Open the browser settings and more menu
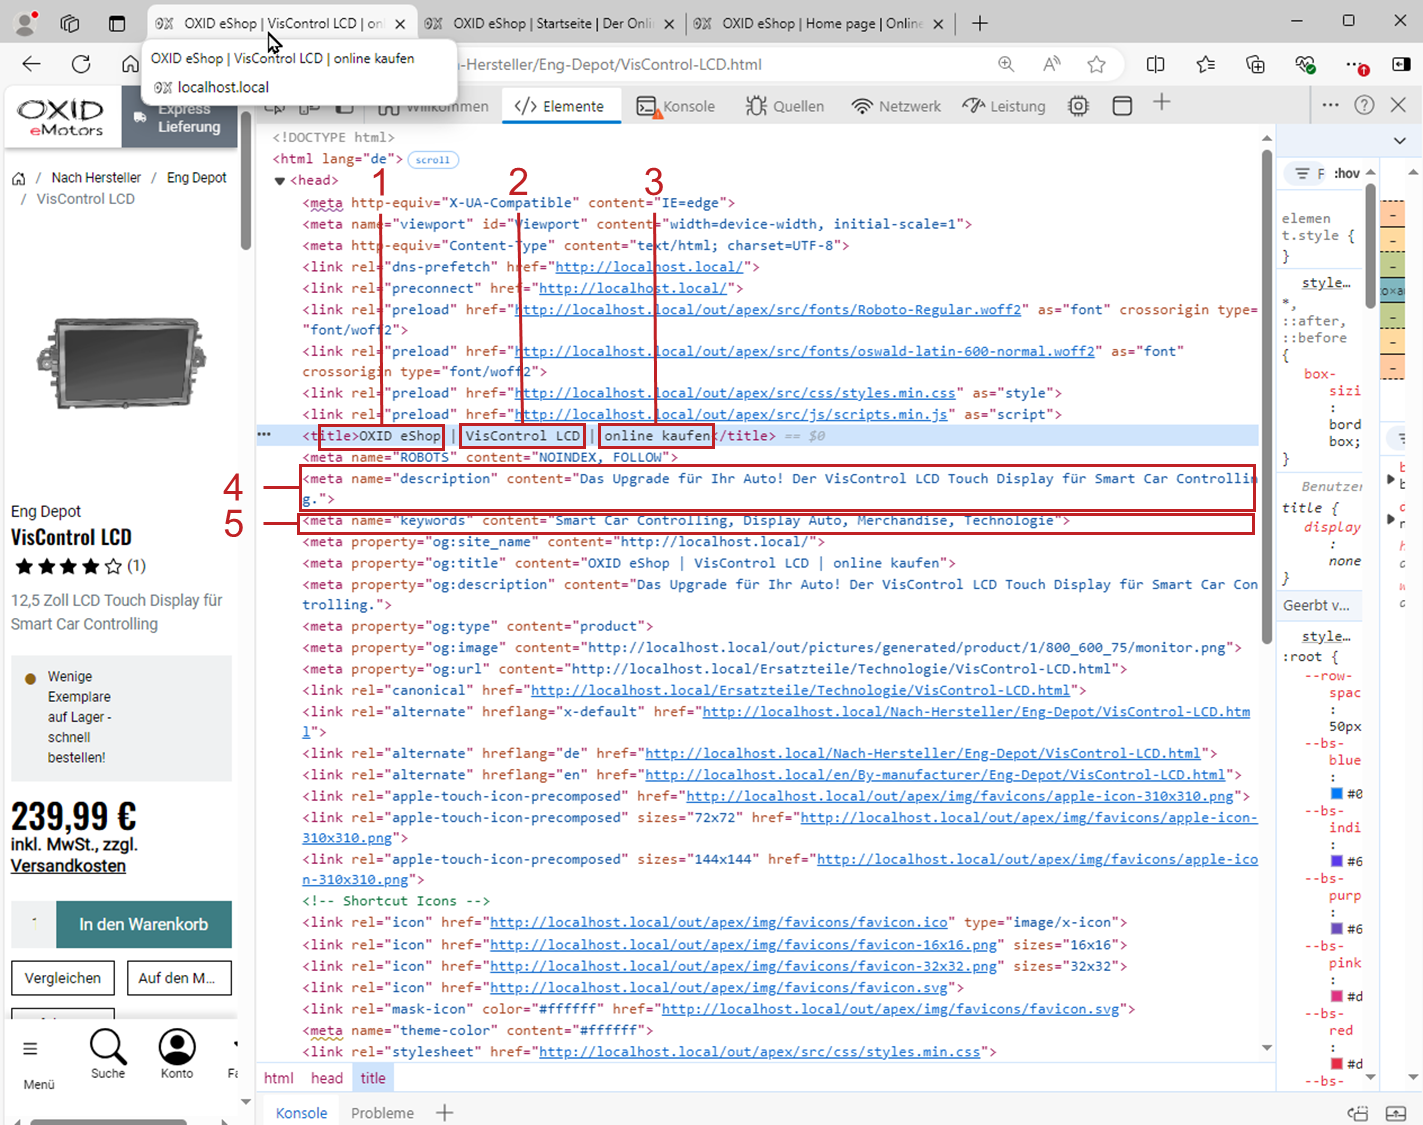 [x=1355, y=64]
